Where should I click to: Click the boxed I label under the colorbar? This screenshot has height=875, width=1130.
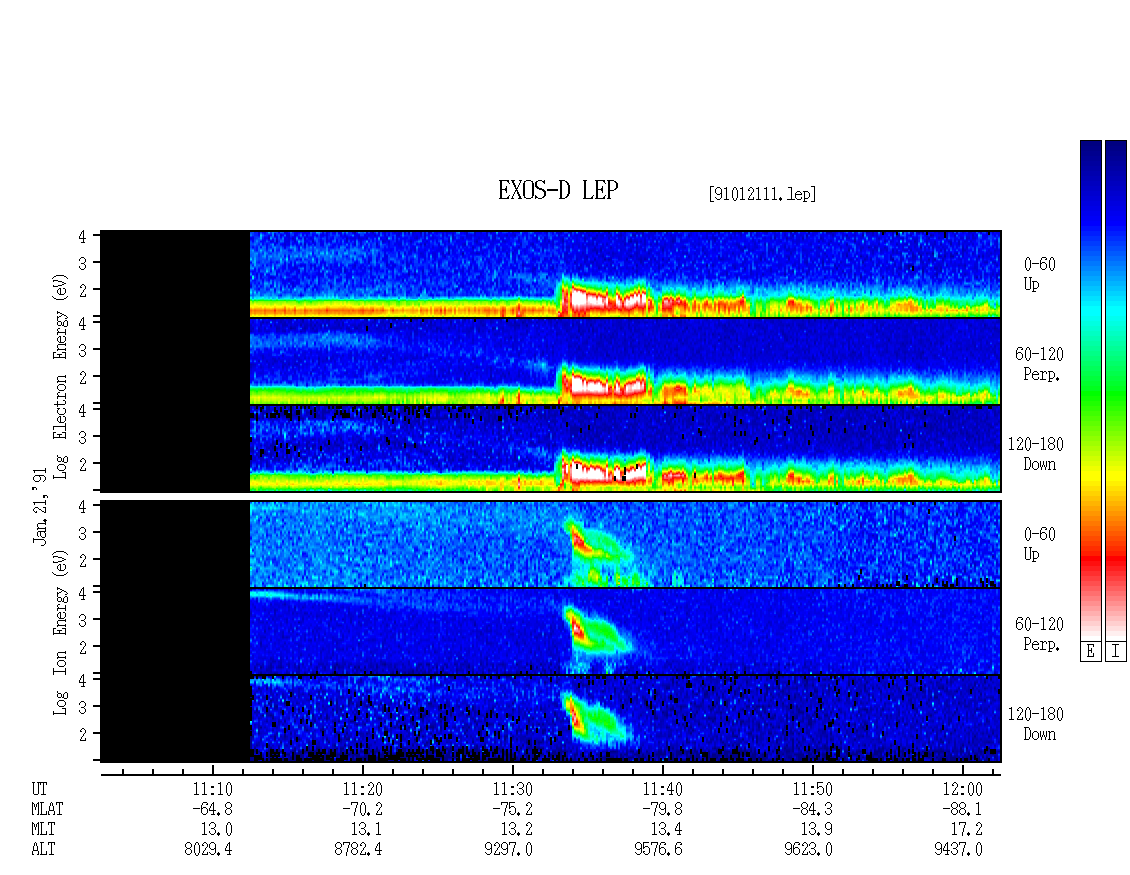tap(1116, 651)
